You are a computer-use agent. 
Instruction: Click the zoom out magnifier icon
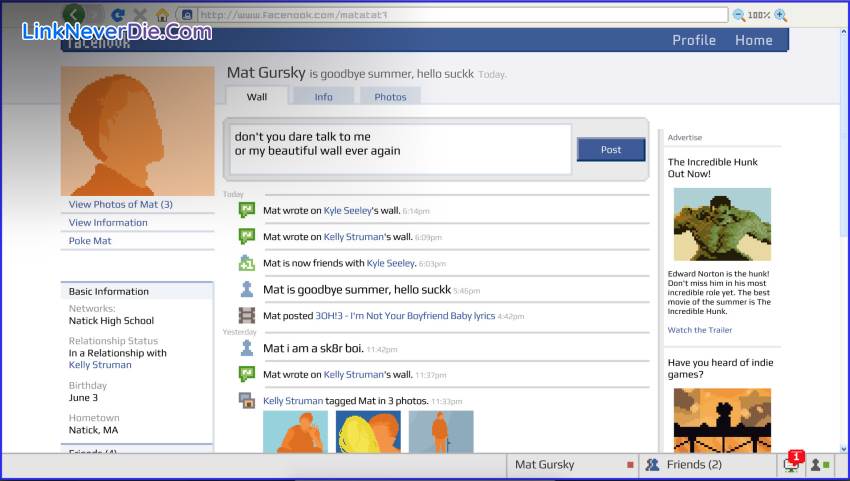coord(739,15)
